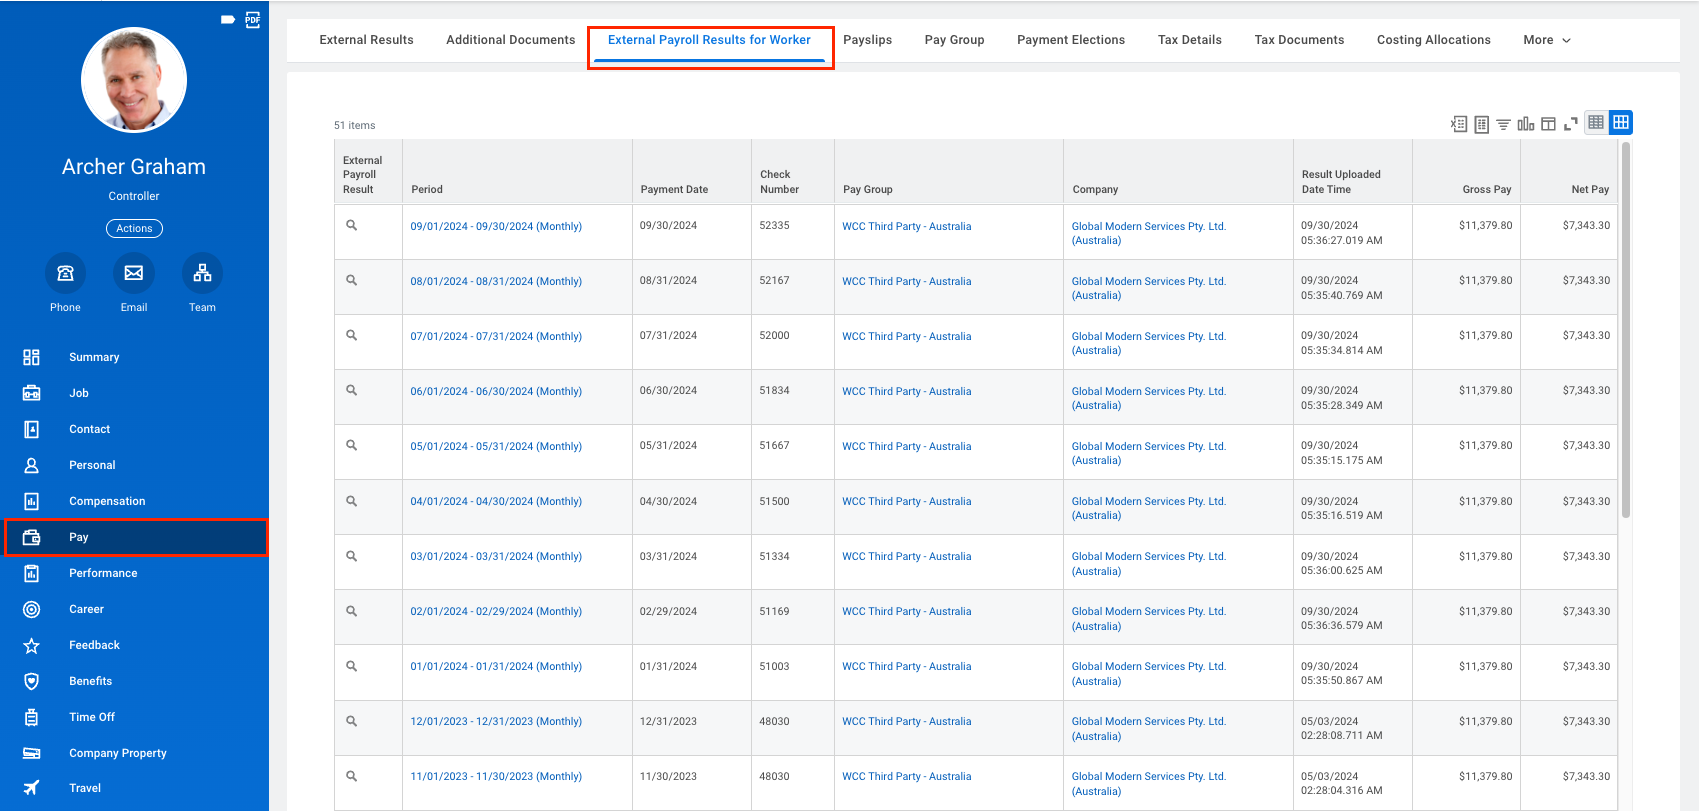Click the Phone contact icon
The image size is (1699, 811).
click(65, 273)
